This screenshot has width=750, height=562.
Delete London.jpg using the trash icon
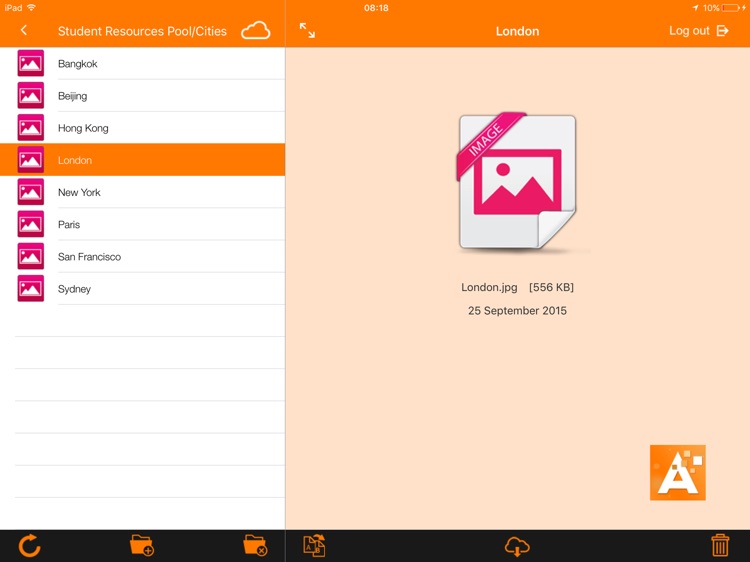pyautogui.click(x=720, y=546)
